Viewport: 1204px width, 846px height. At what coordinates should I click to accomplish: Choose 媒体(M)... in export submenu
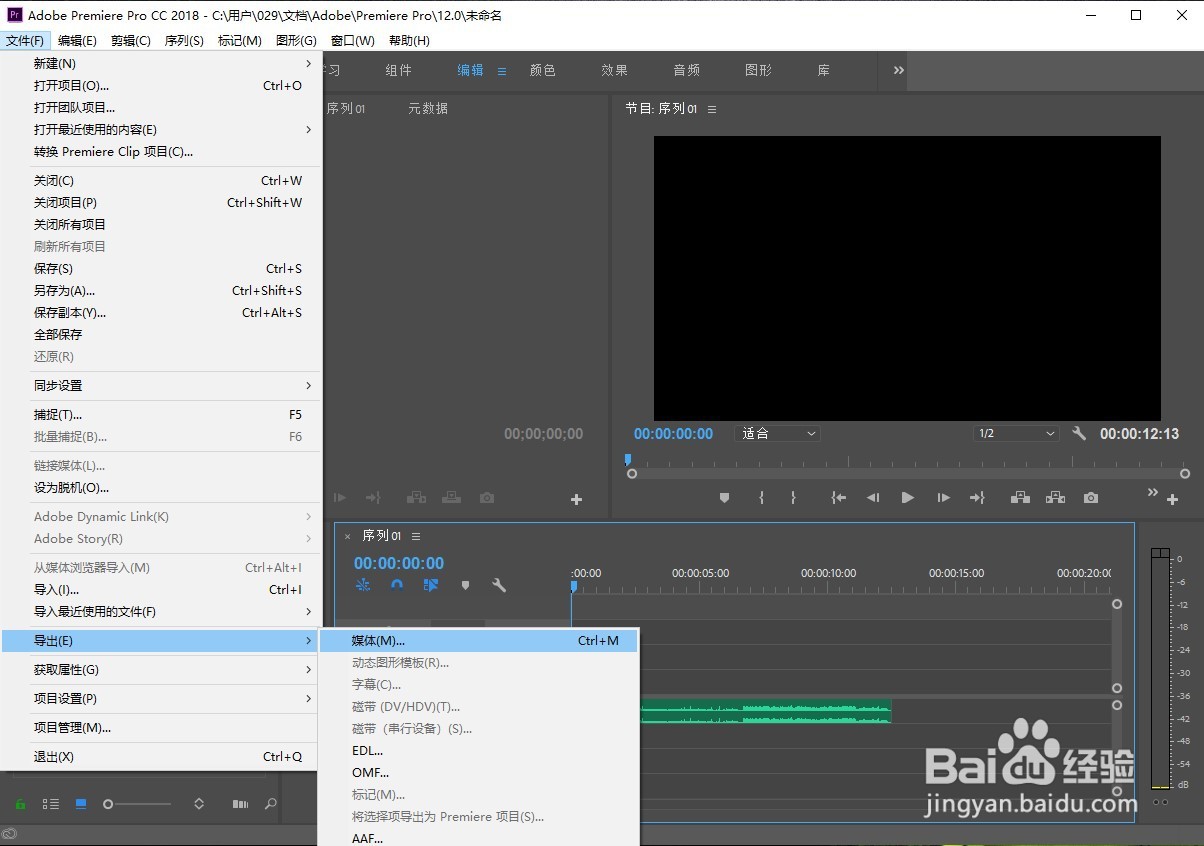tap(478, 640)
